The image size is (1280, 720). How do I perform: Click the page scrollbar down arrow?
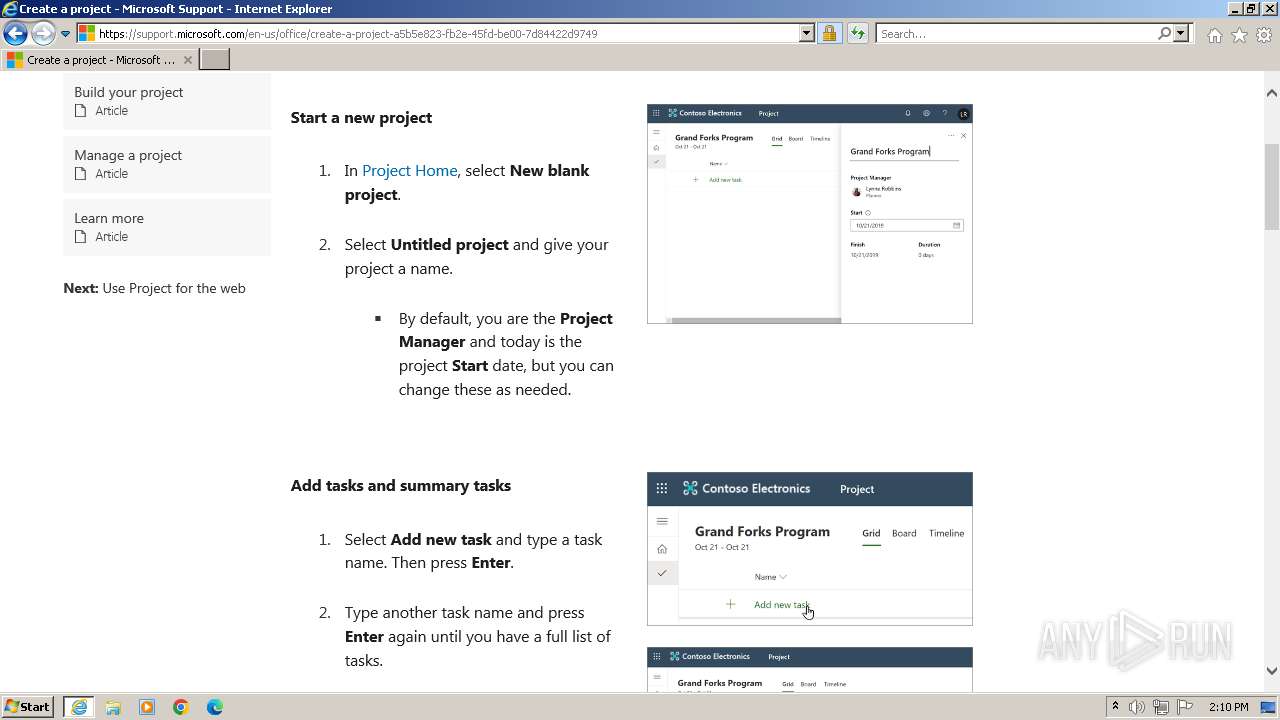coord(1272,671)
